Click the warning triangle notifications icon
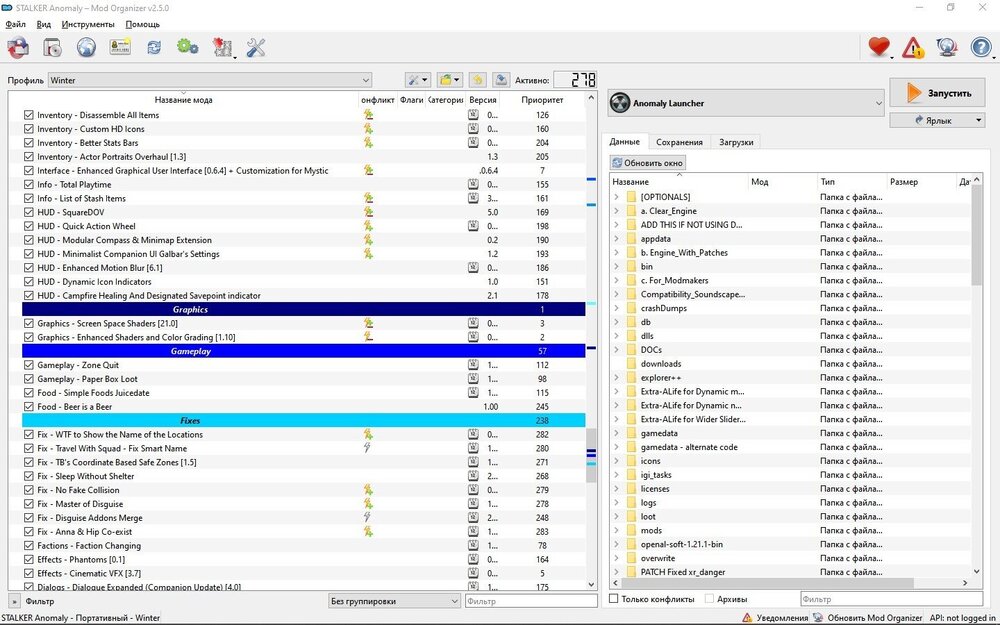This screenshot has height=625, width=1000. tap(912, 47)
